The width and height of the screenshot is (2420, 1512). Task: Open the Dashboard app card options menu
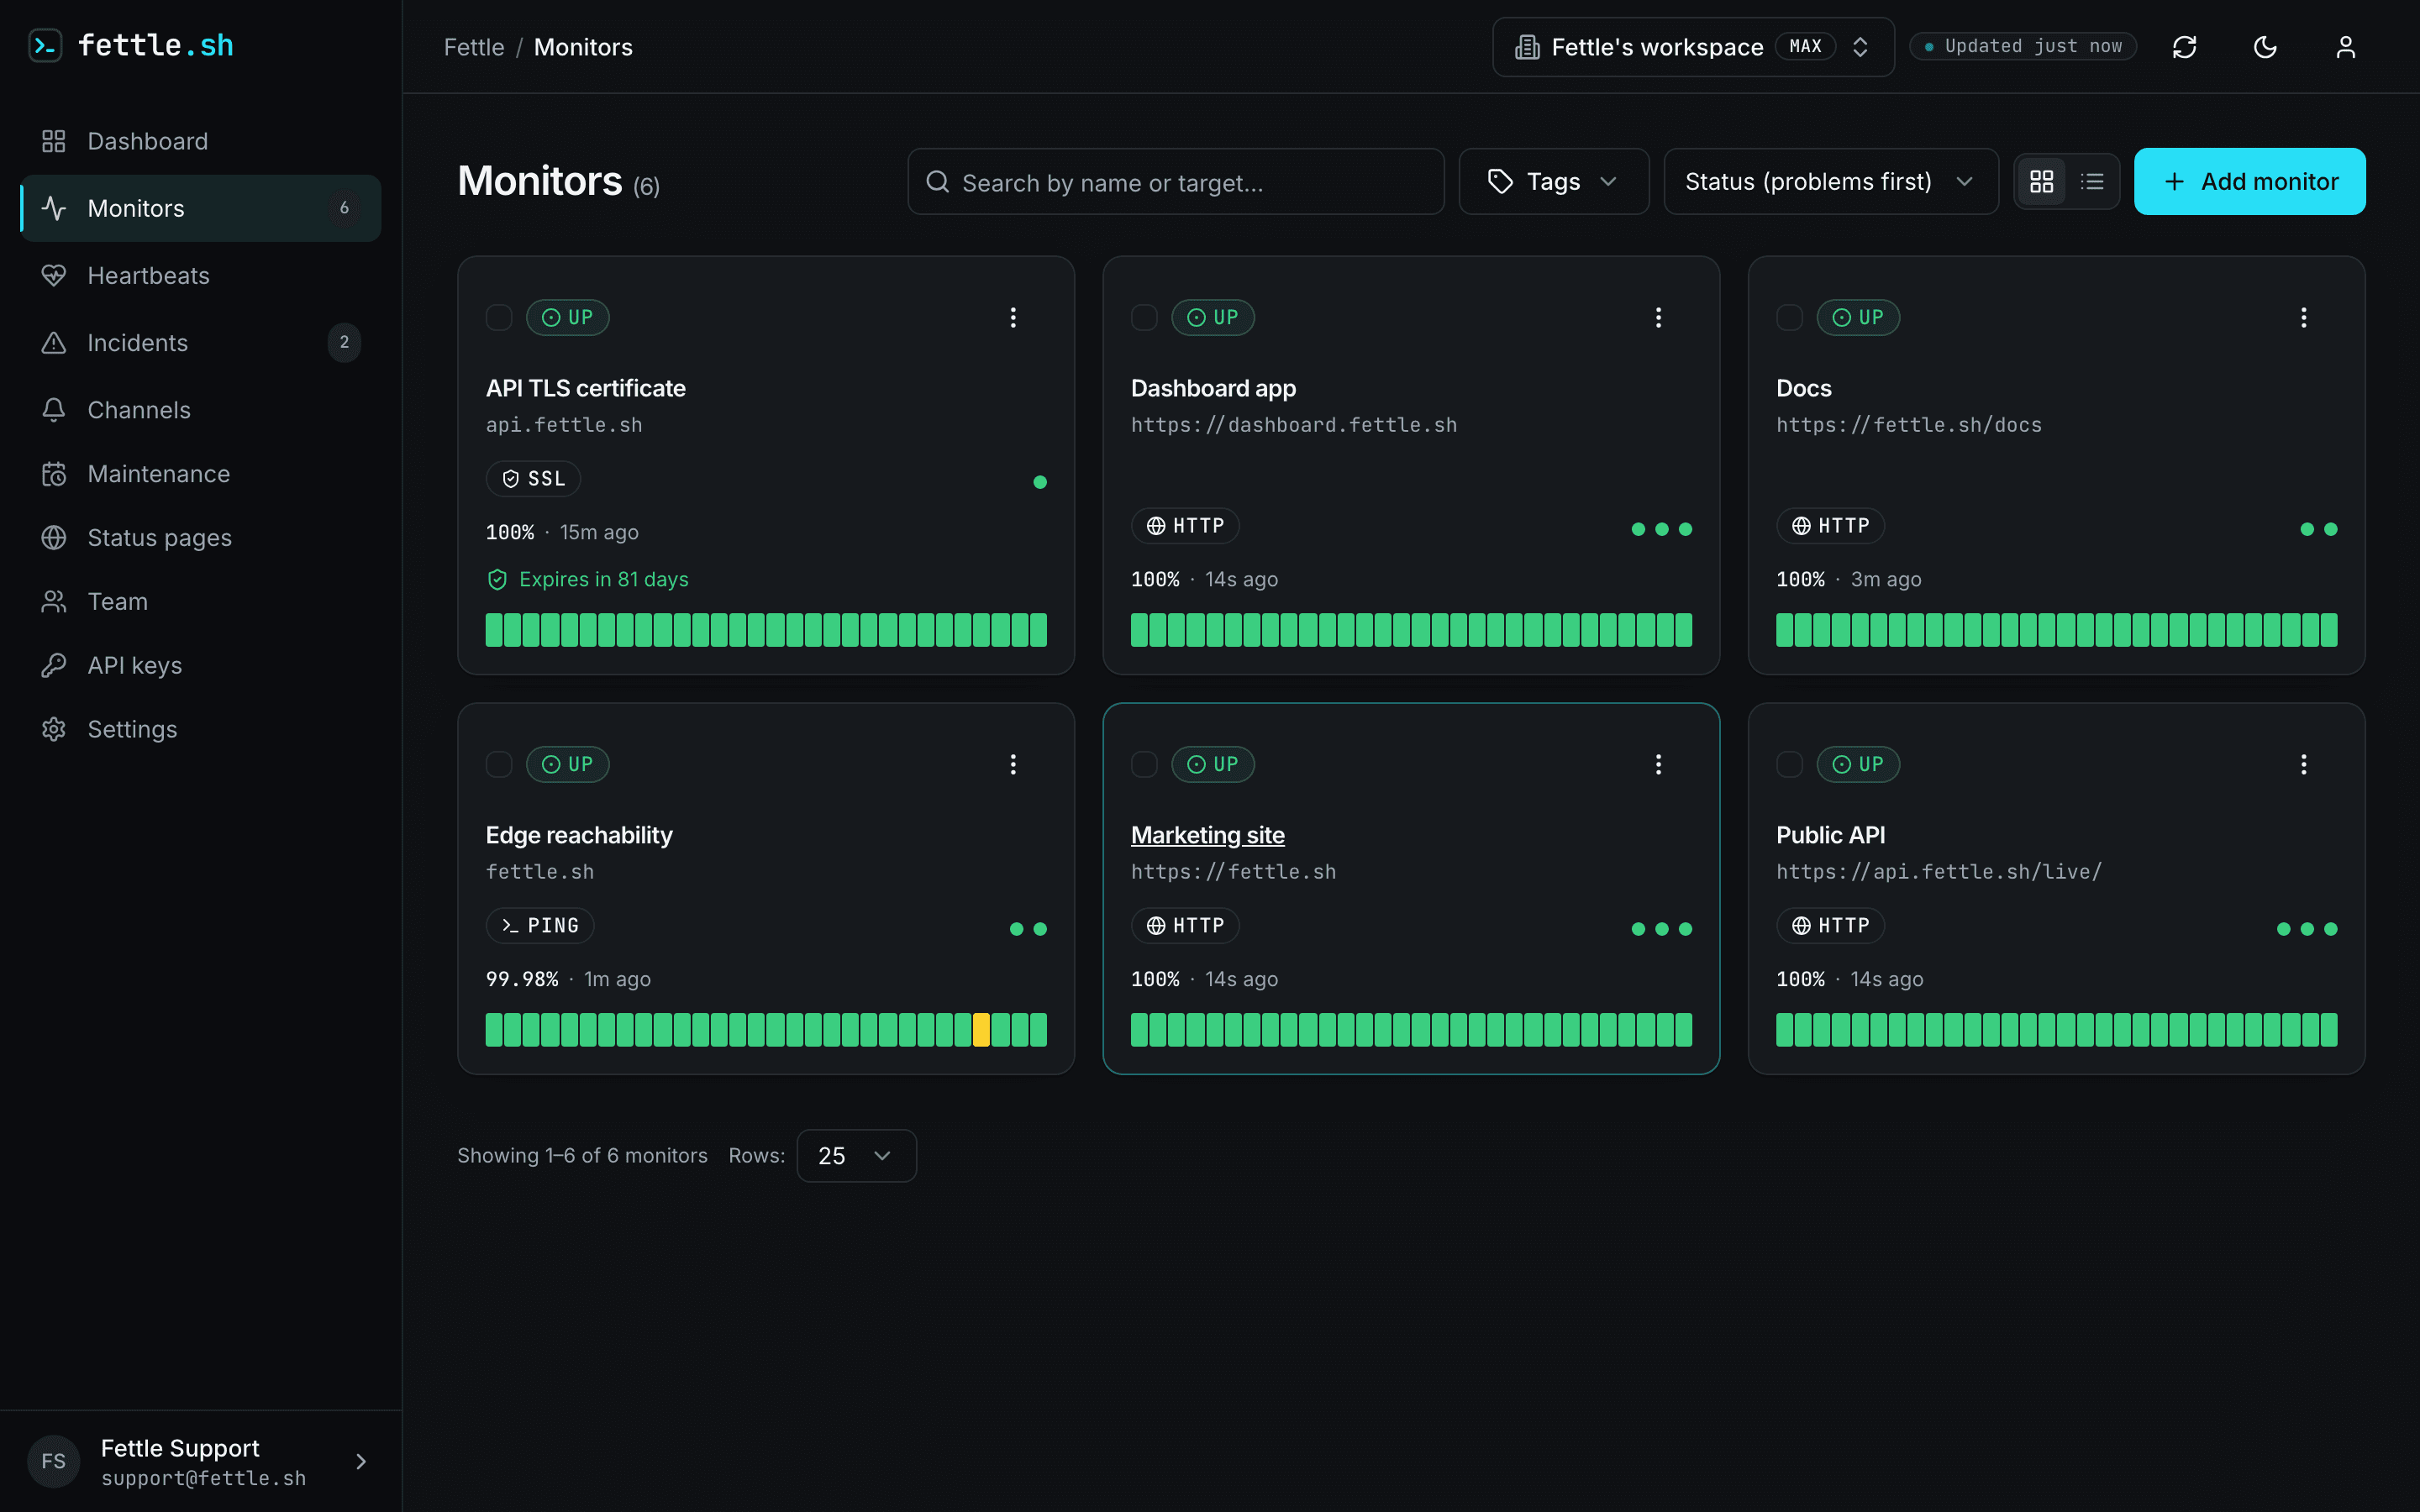coord(1658,318)
